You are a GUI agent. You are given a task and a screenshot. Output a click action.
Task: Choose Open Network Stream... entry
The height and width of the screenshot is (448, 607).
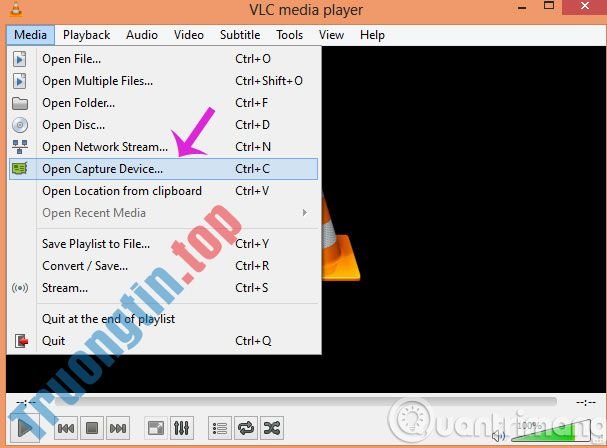tap(163, 147)
